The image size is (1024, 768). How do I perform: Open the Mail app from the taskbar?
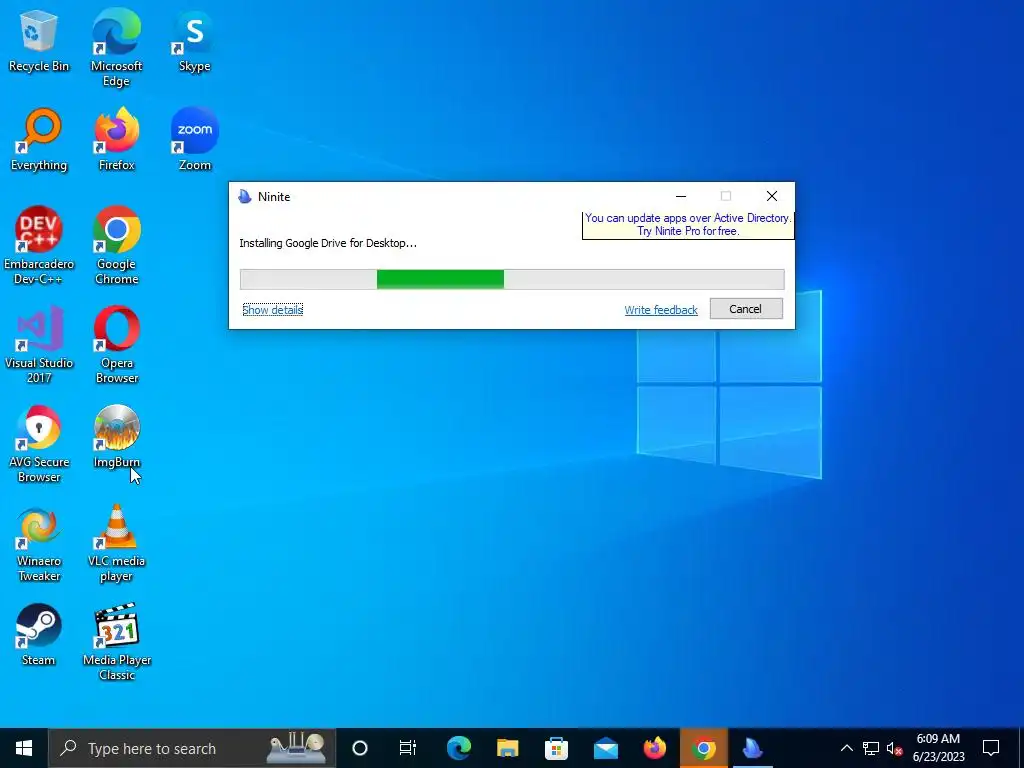point(605,748)
